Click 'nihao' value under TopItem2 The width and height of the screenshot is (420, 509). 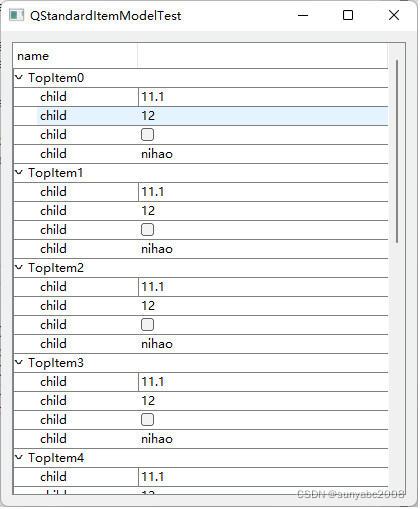pyautogui.click(x=157, y=344)
